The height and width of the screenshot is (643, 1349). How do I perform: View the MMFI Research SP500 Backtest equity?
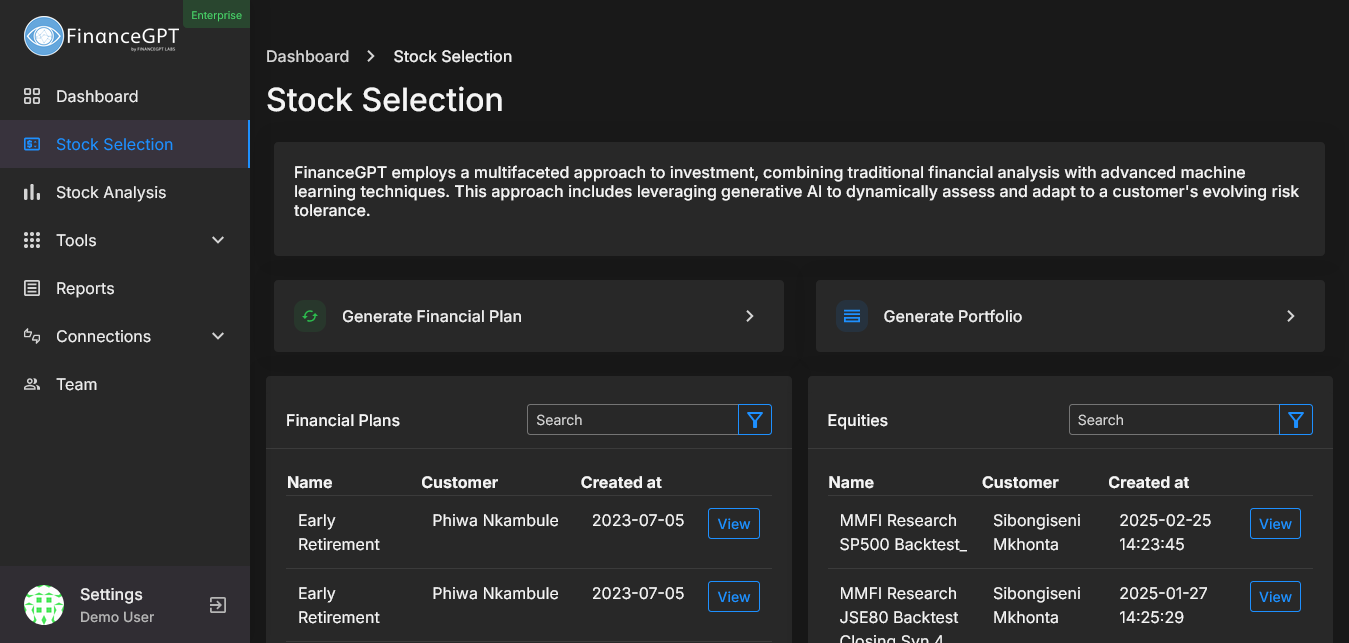1274,524
